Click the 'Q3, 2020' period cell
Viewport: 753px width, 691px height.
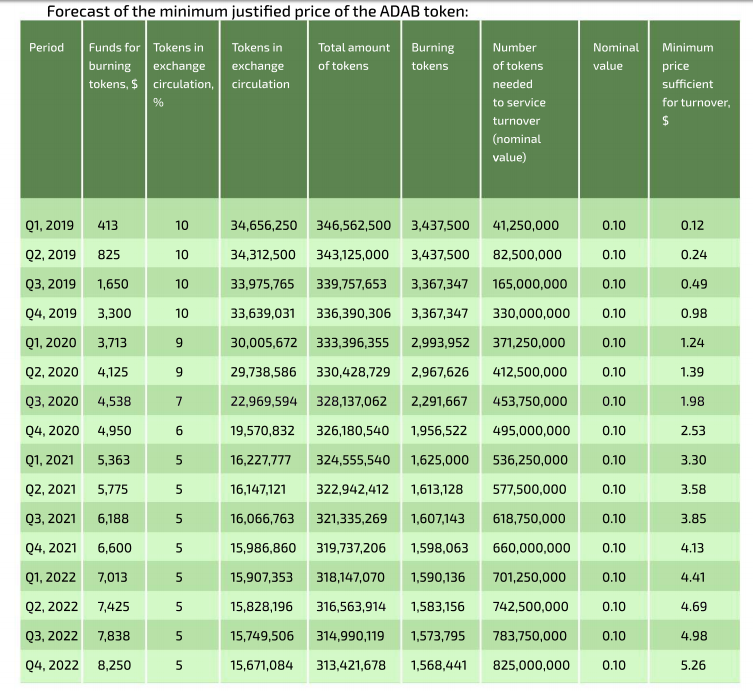point(50,402)
